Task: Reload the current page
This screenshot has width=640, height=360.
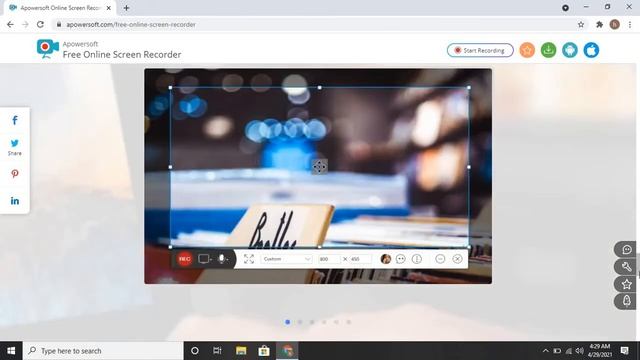Action: (x=40, y=24)
